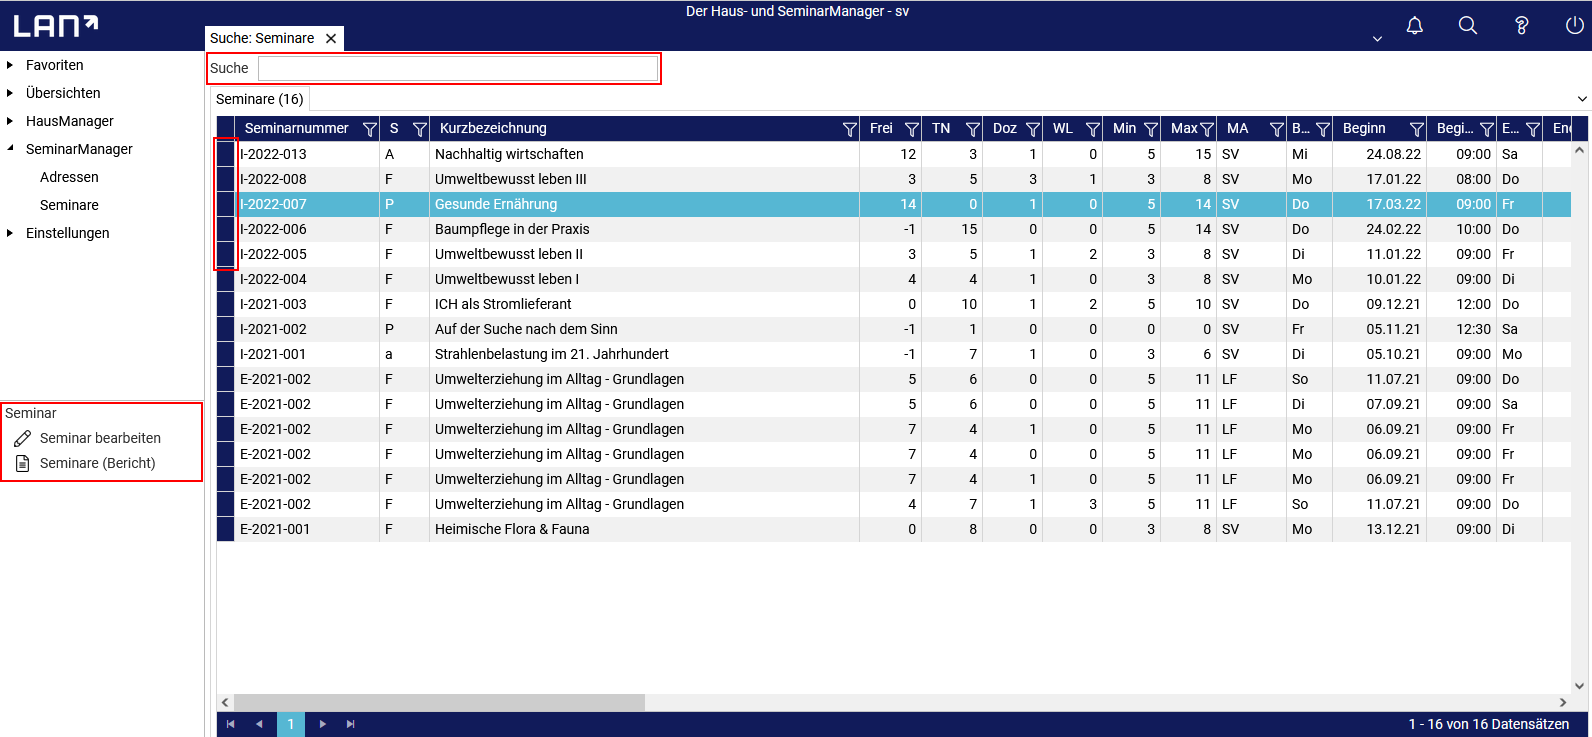
Task: Click the pencil icon for Seminar bearbeiten
Action: tap(22, 438)
